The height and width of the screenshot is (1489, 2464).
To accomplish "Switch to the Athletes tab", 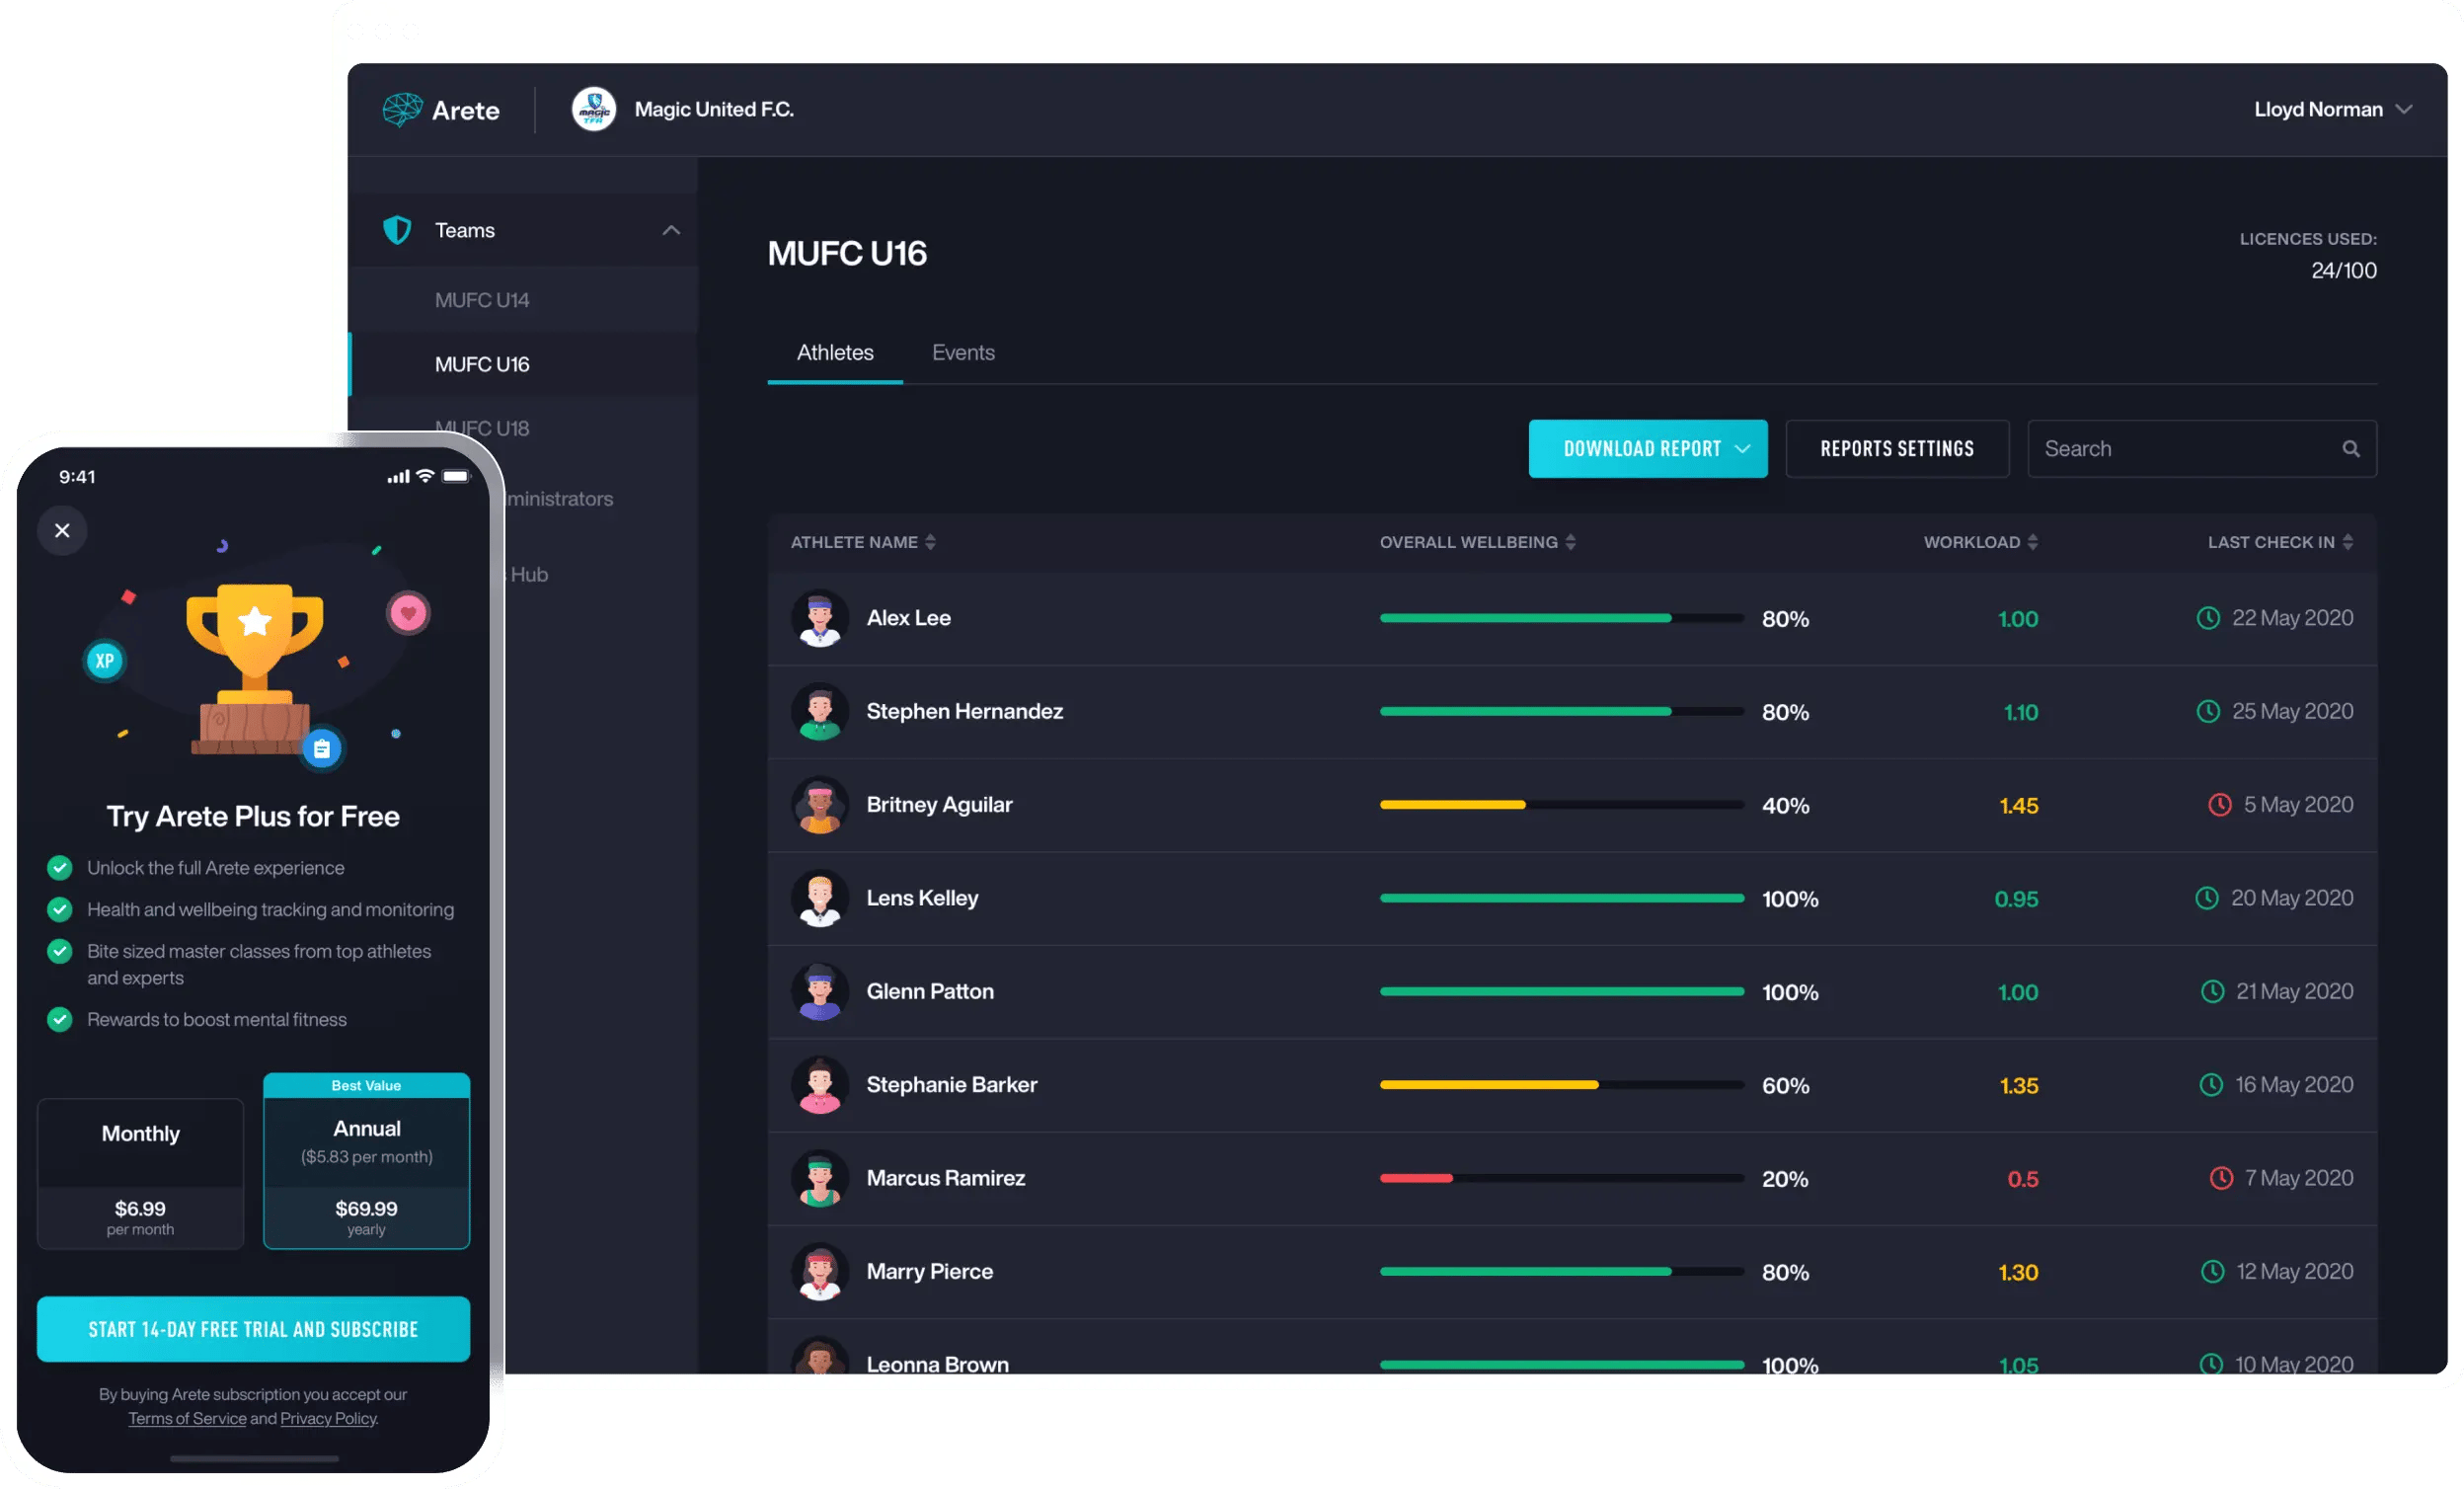I will point(835,353).
